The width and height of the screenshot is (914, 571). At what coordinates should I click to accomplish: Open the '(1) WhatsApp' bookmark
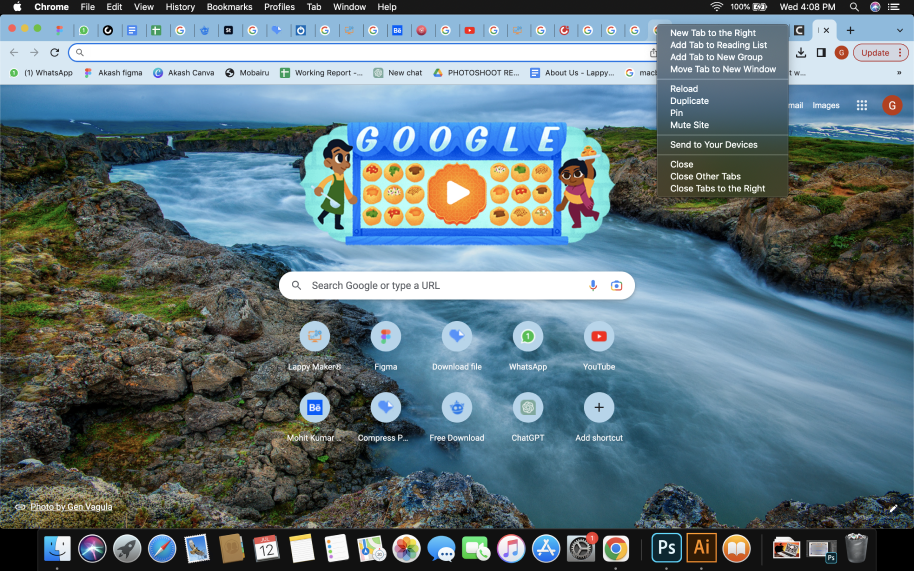coord(41,73)
